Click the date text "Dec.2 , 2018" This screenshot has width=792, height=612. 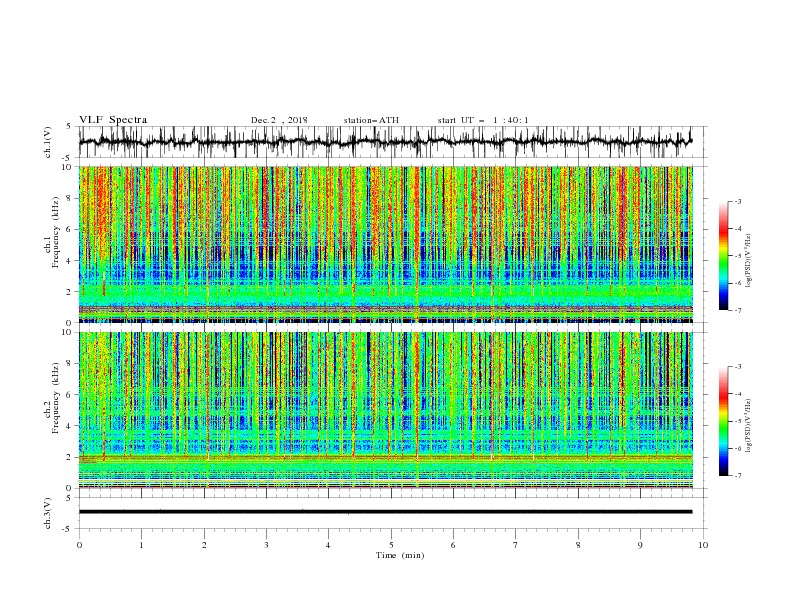click(279, 120)
